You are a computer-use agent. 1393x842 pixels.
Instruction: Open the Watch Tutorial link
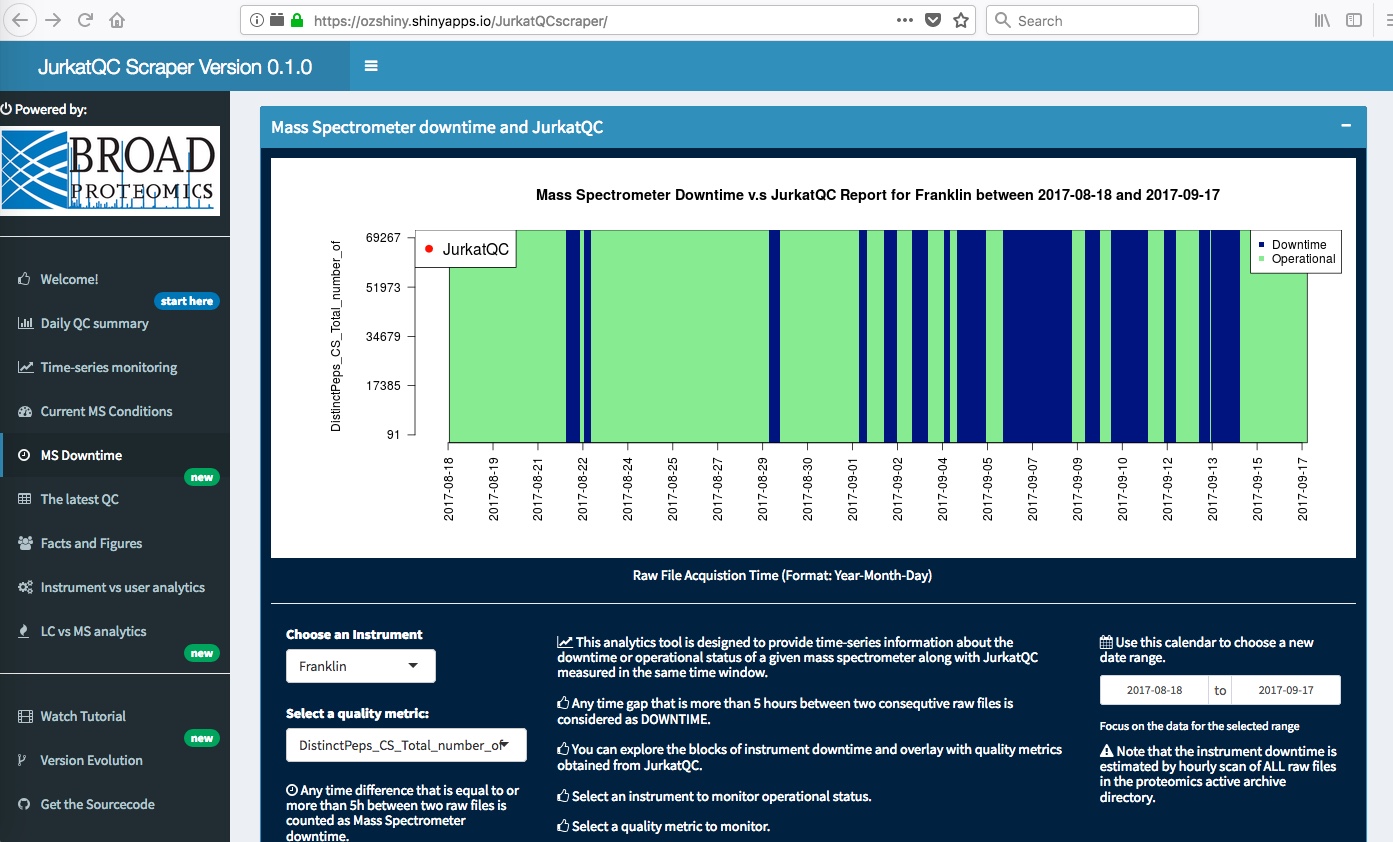(x=83, y=716)
